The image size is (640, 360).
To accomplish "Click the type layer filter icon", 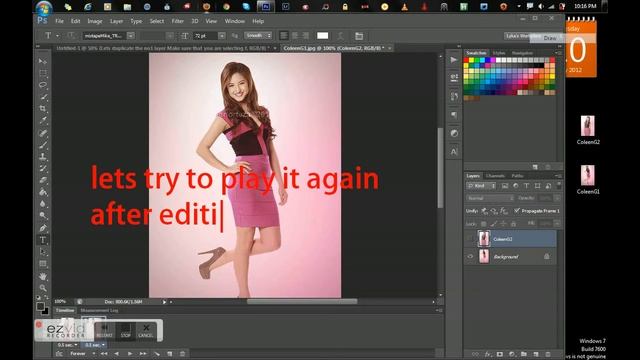I will point(527,186).
